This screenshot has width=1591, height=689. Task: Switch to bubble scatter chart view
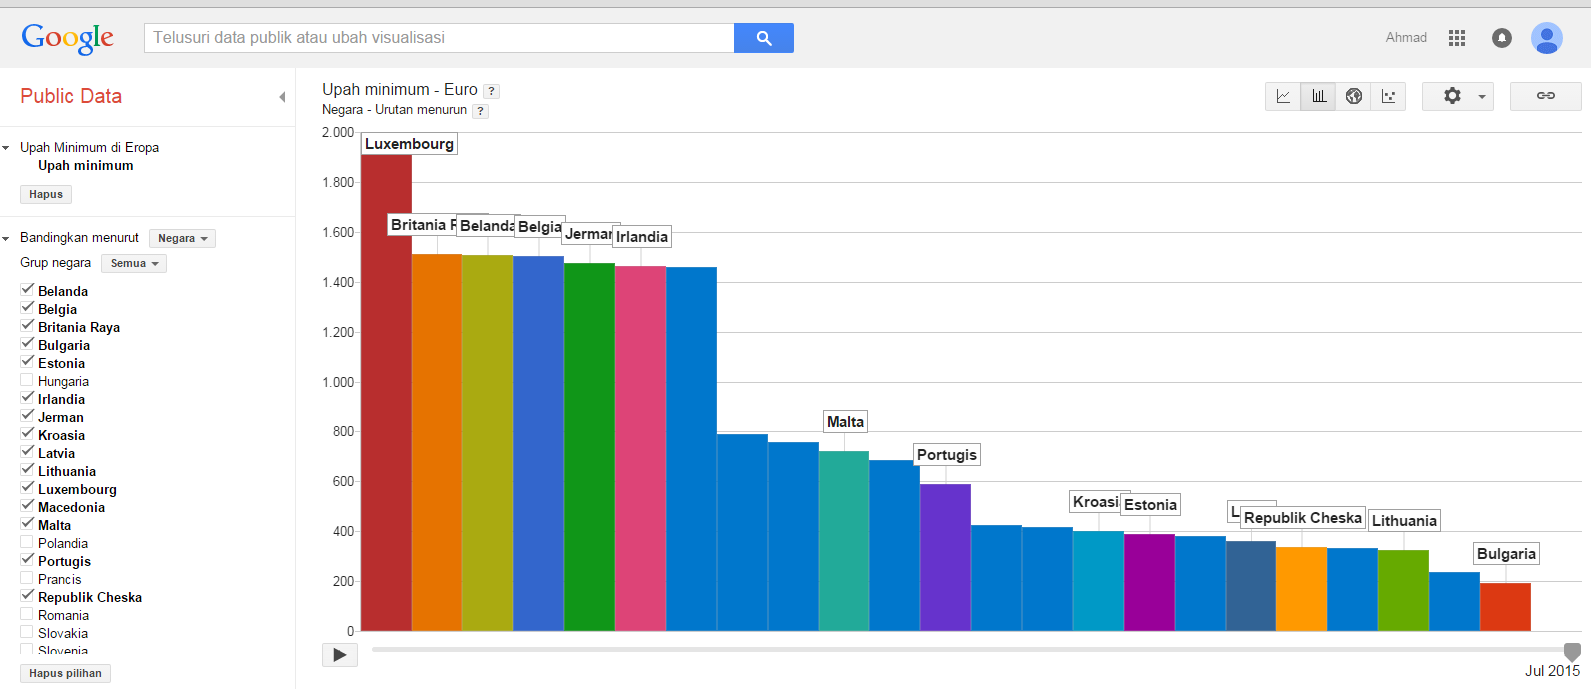pyautogui.click(x=1388, y=96)
